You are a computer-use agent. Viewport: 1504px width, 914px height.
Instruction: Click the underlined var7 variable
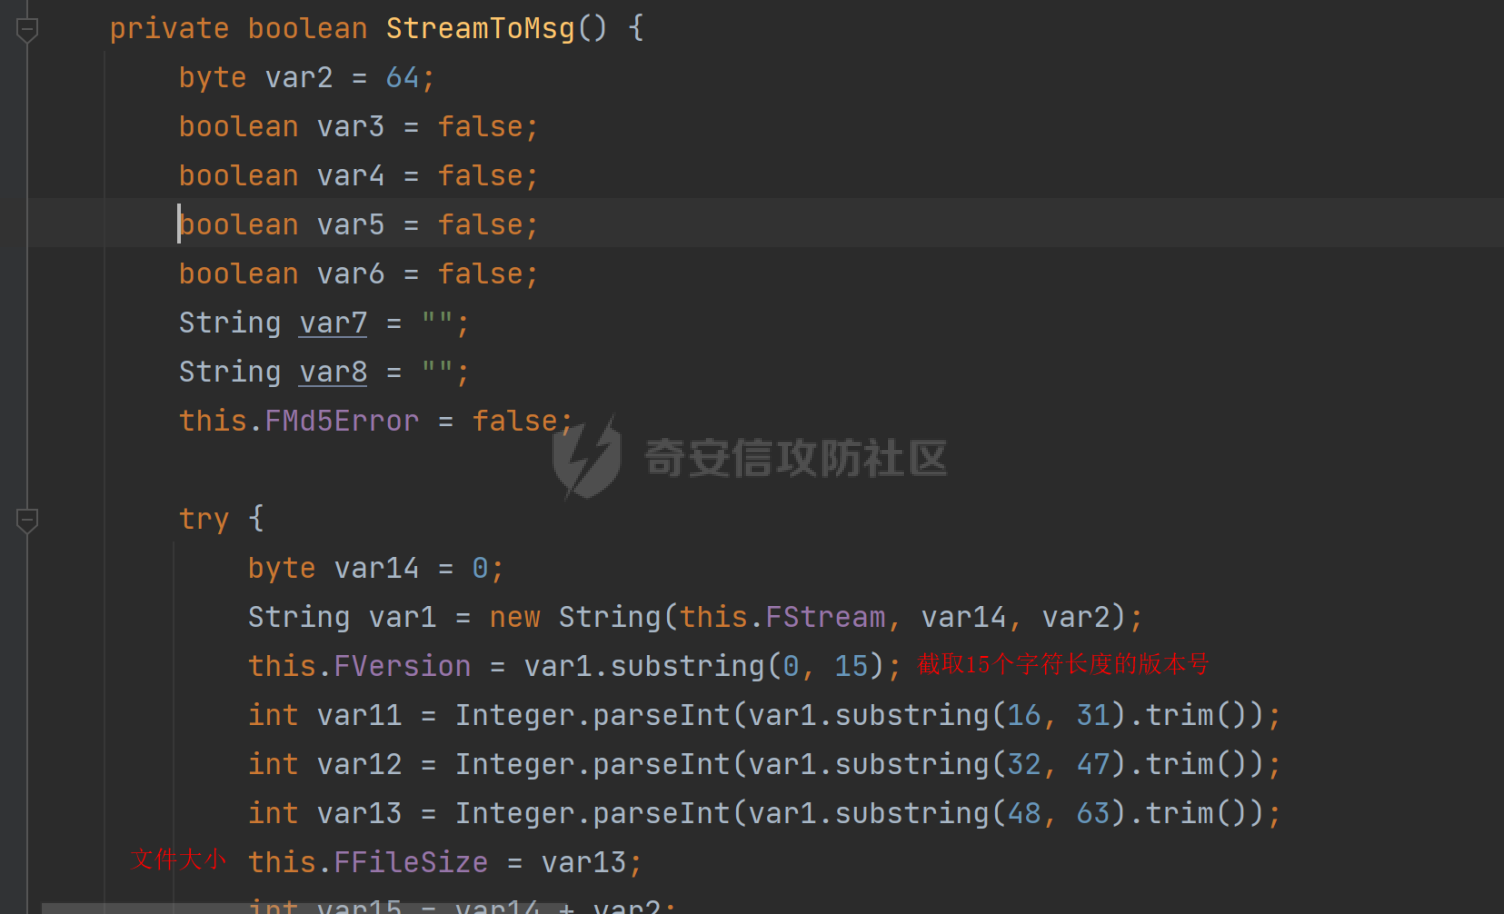click(333, 323)
